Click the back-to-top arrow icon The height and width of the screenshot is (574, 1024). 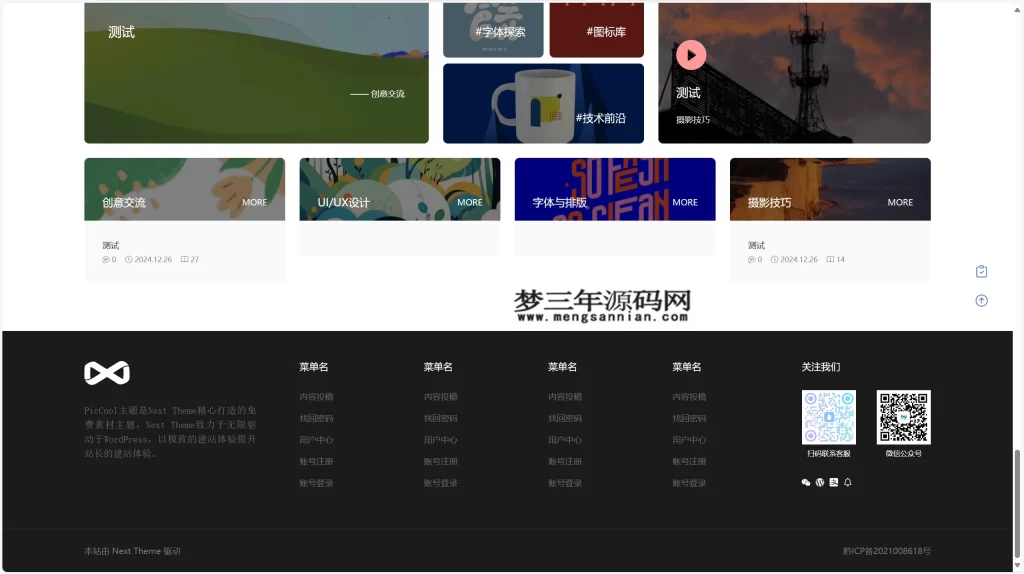click(x=981, y=301)
